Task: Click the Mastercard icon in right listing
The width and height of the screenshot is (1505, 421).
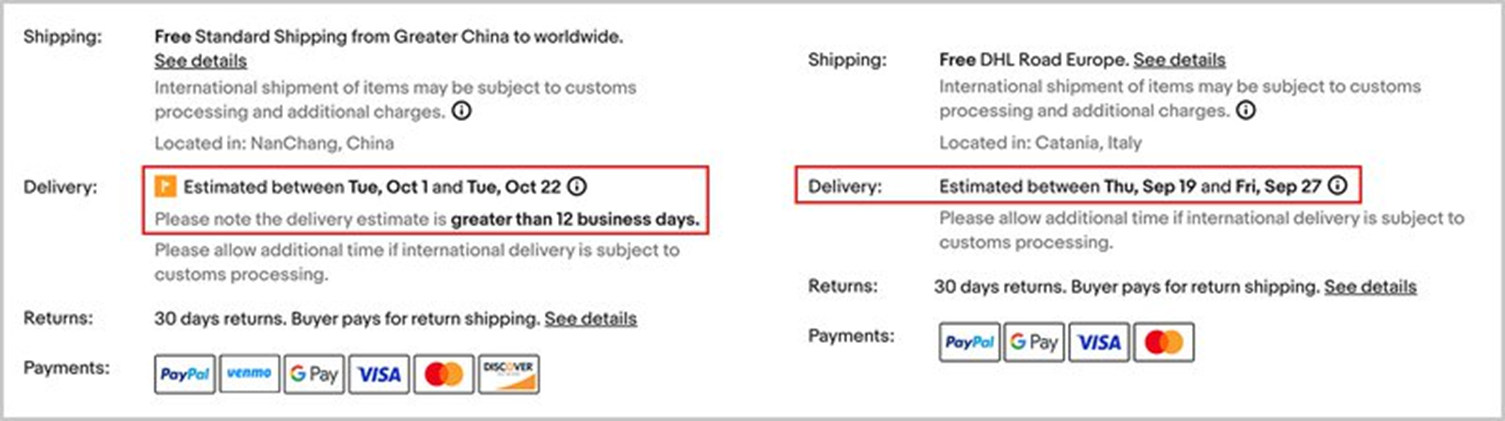Action: point(1163,343)
